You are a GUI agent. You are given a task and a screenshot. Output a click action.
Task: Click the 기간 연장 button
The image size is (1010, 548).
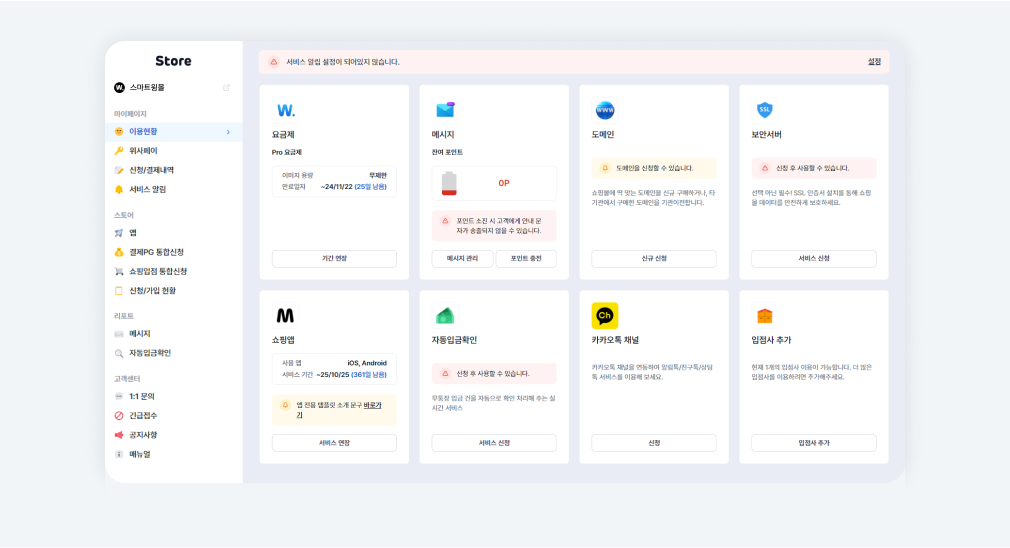(x=334, y=258)
